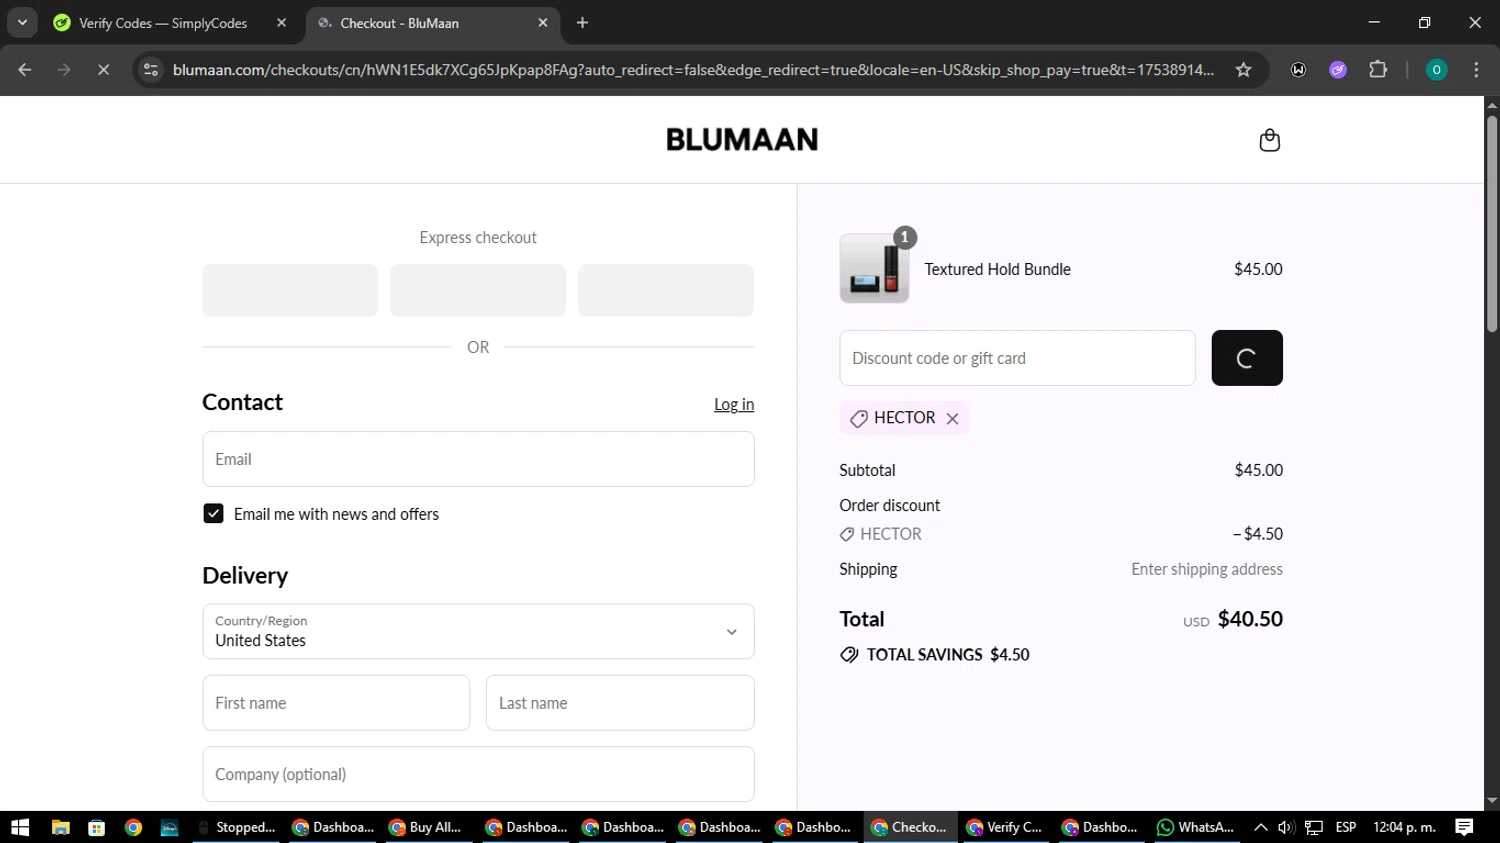Screen dimensions: 1500x843
Task: Open the shopping bag cart icon
Action: (x=1269, y=140)
